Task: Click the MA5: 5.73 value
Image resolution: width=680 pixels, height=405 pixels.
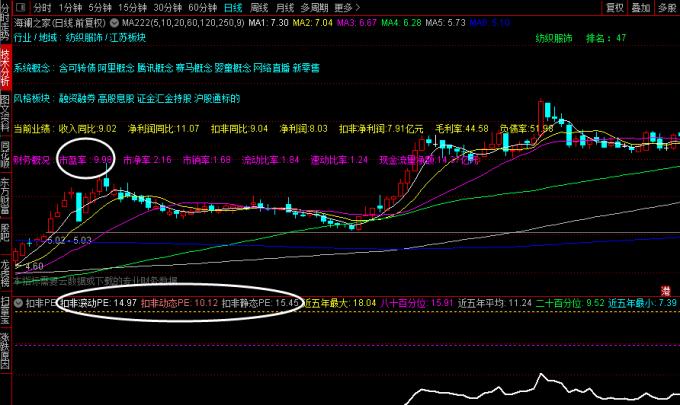Action: [x=445, y=23]
